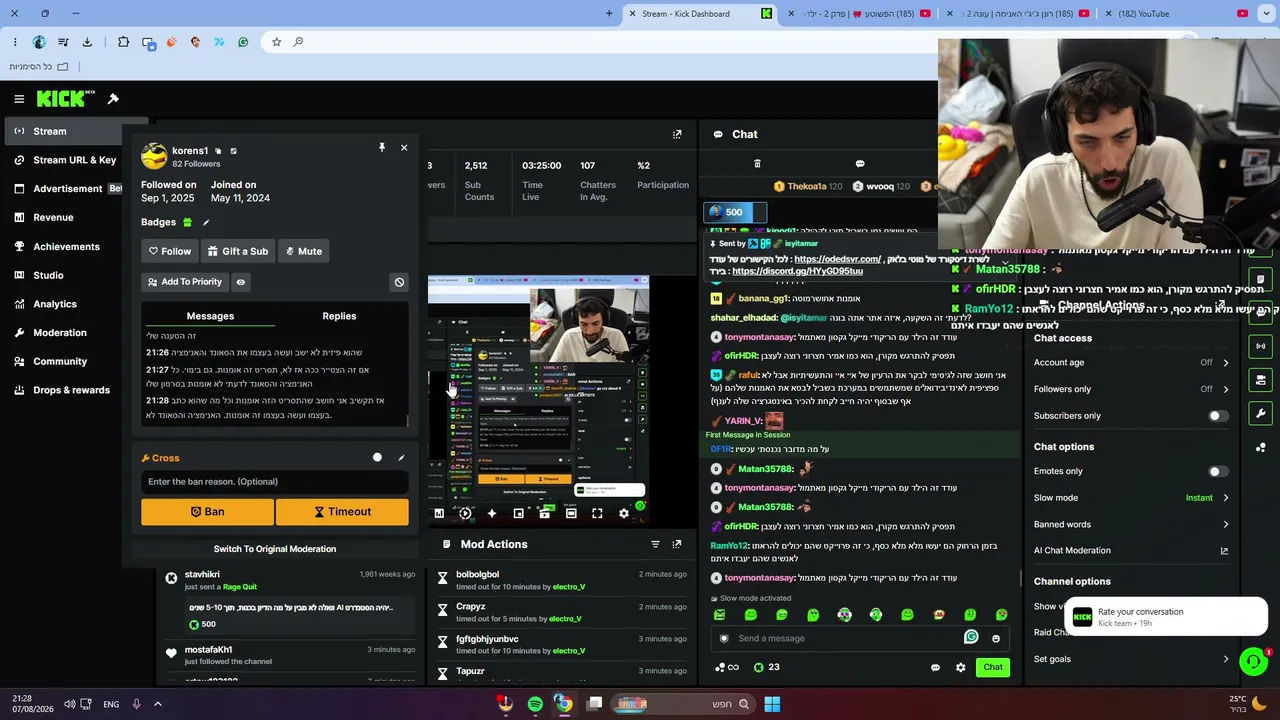
Task: Click the green Chat send button
Action: click(x=993, y=667)
